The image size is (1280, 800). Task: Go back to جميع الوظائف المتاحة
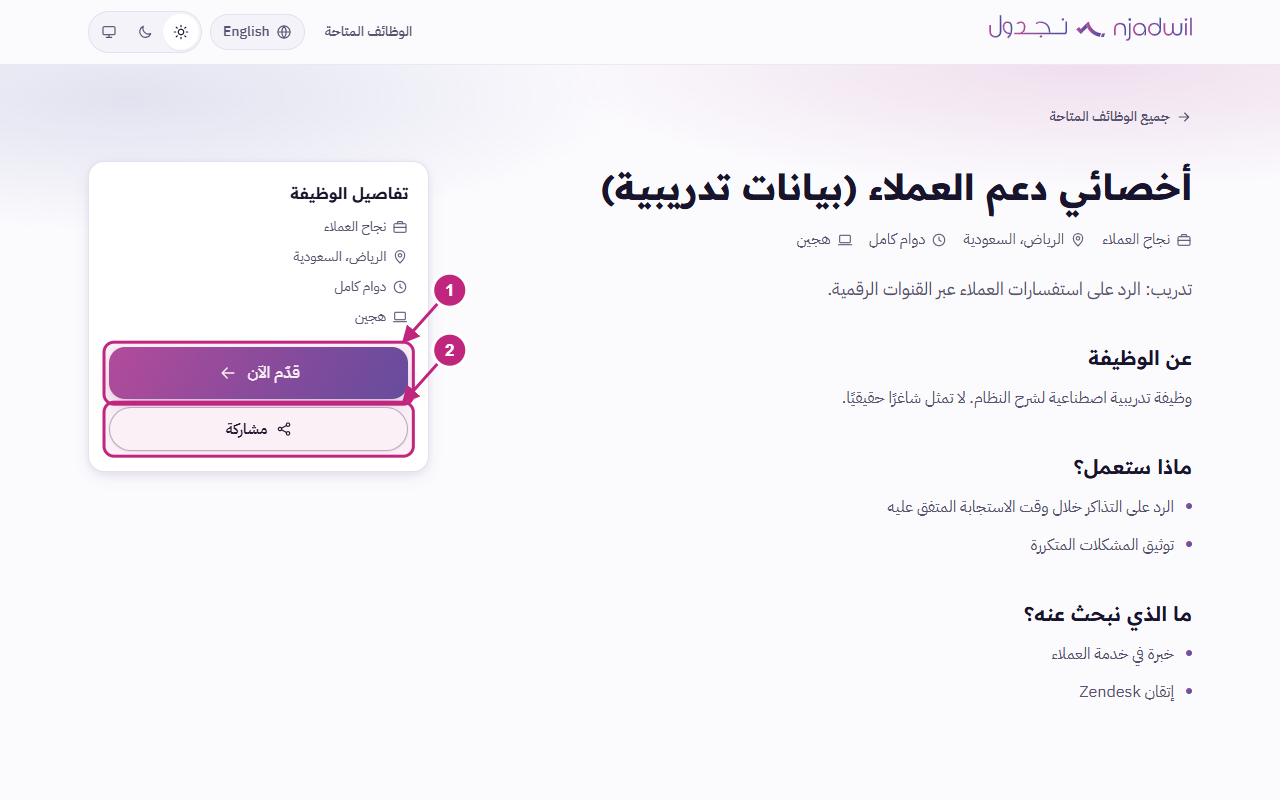(1120, 117)
